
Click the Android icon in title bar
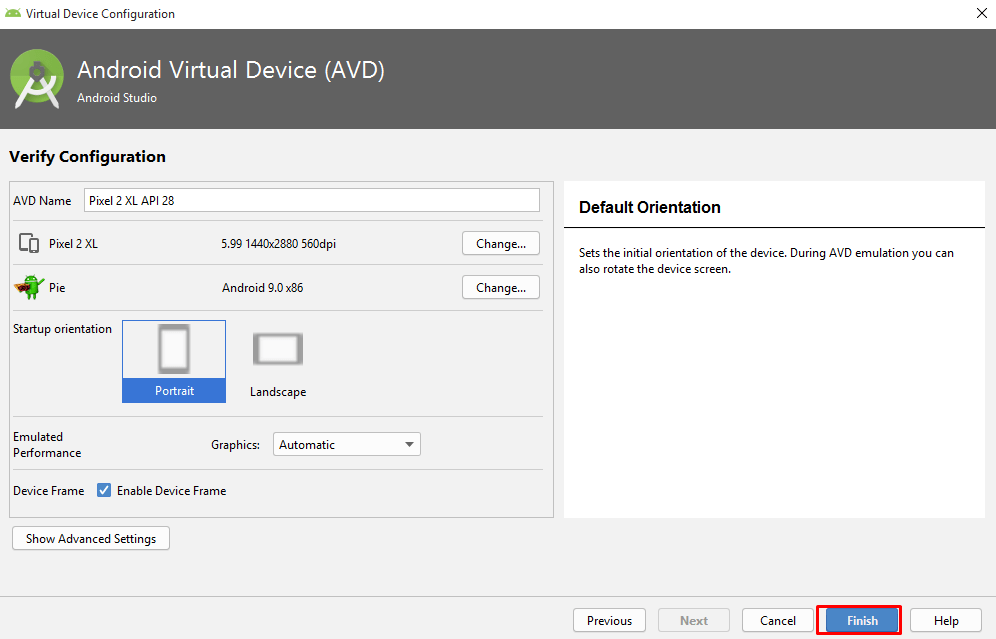[x=13, y=14]
